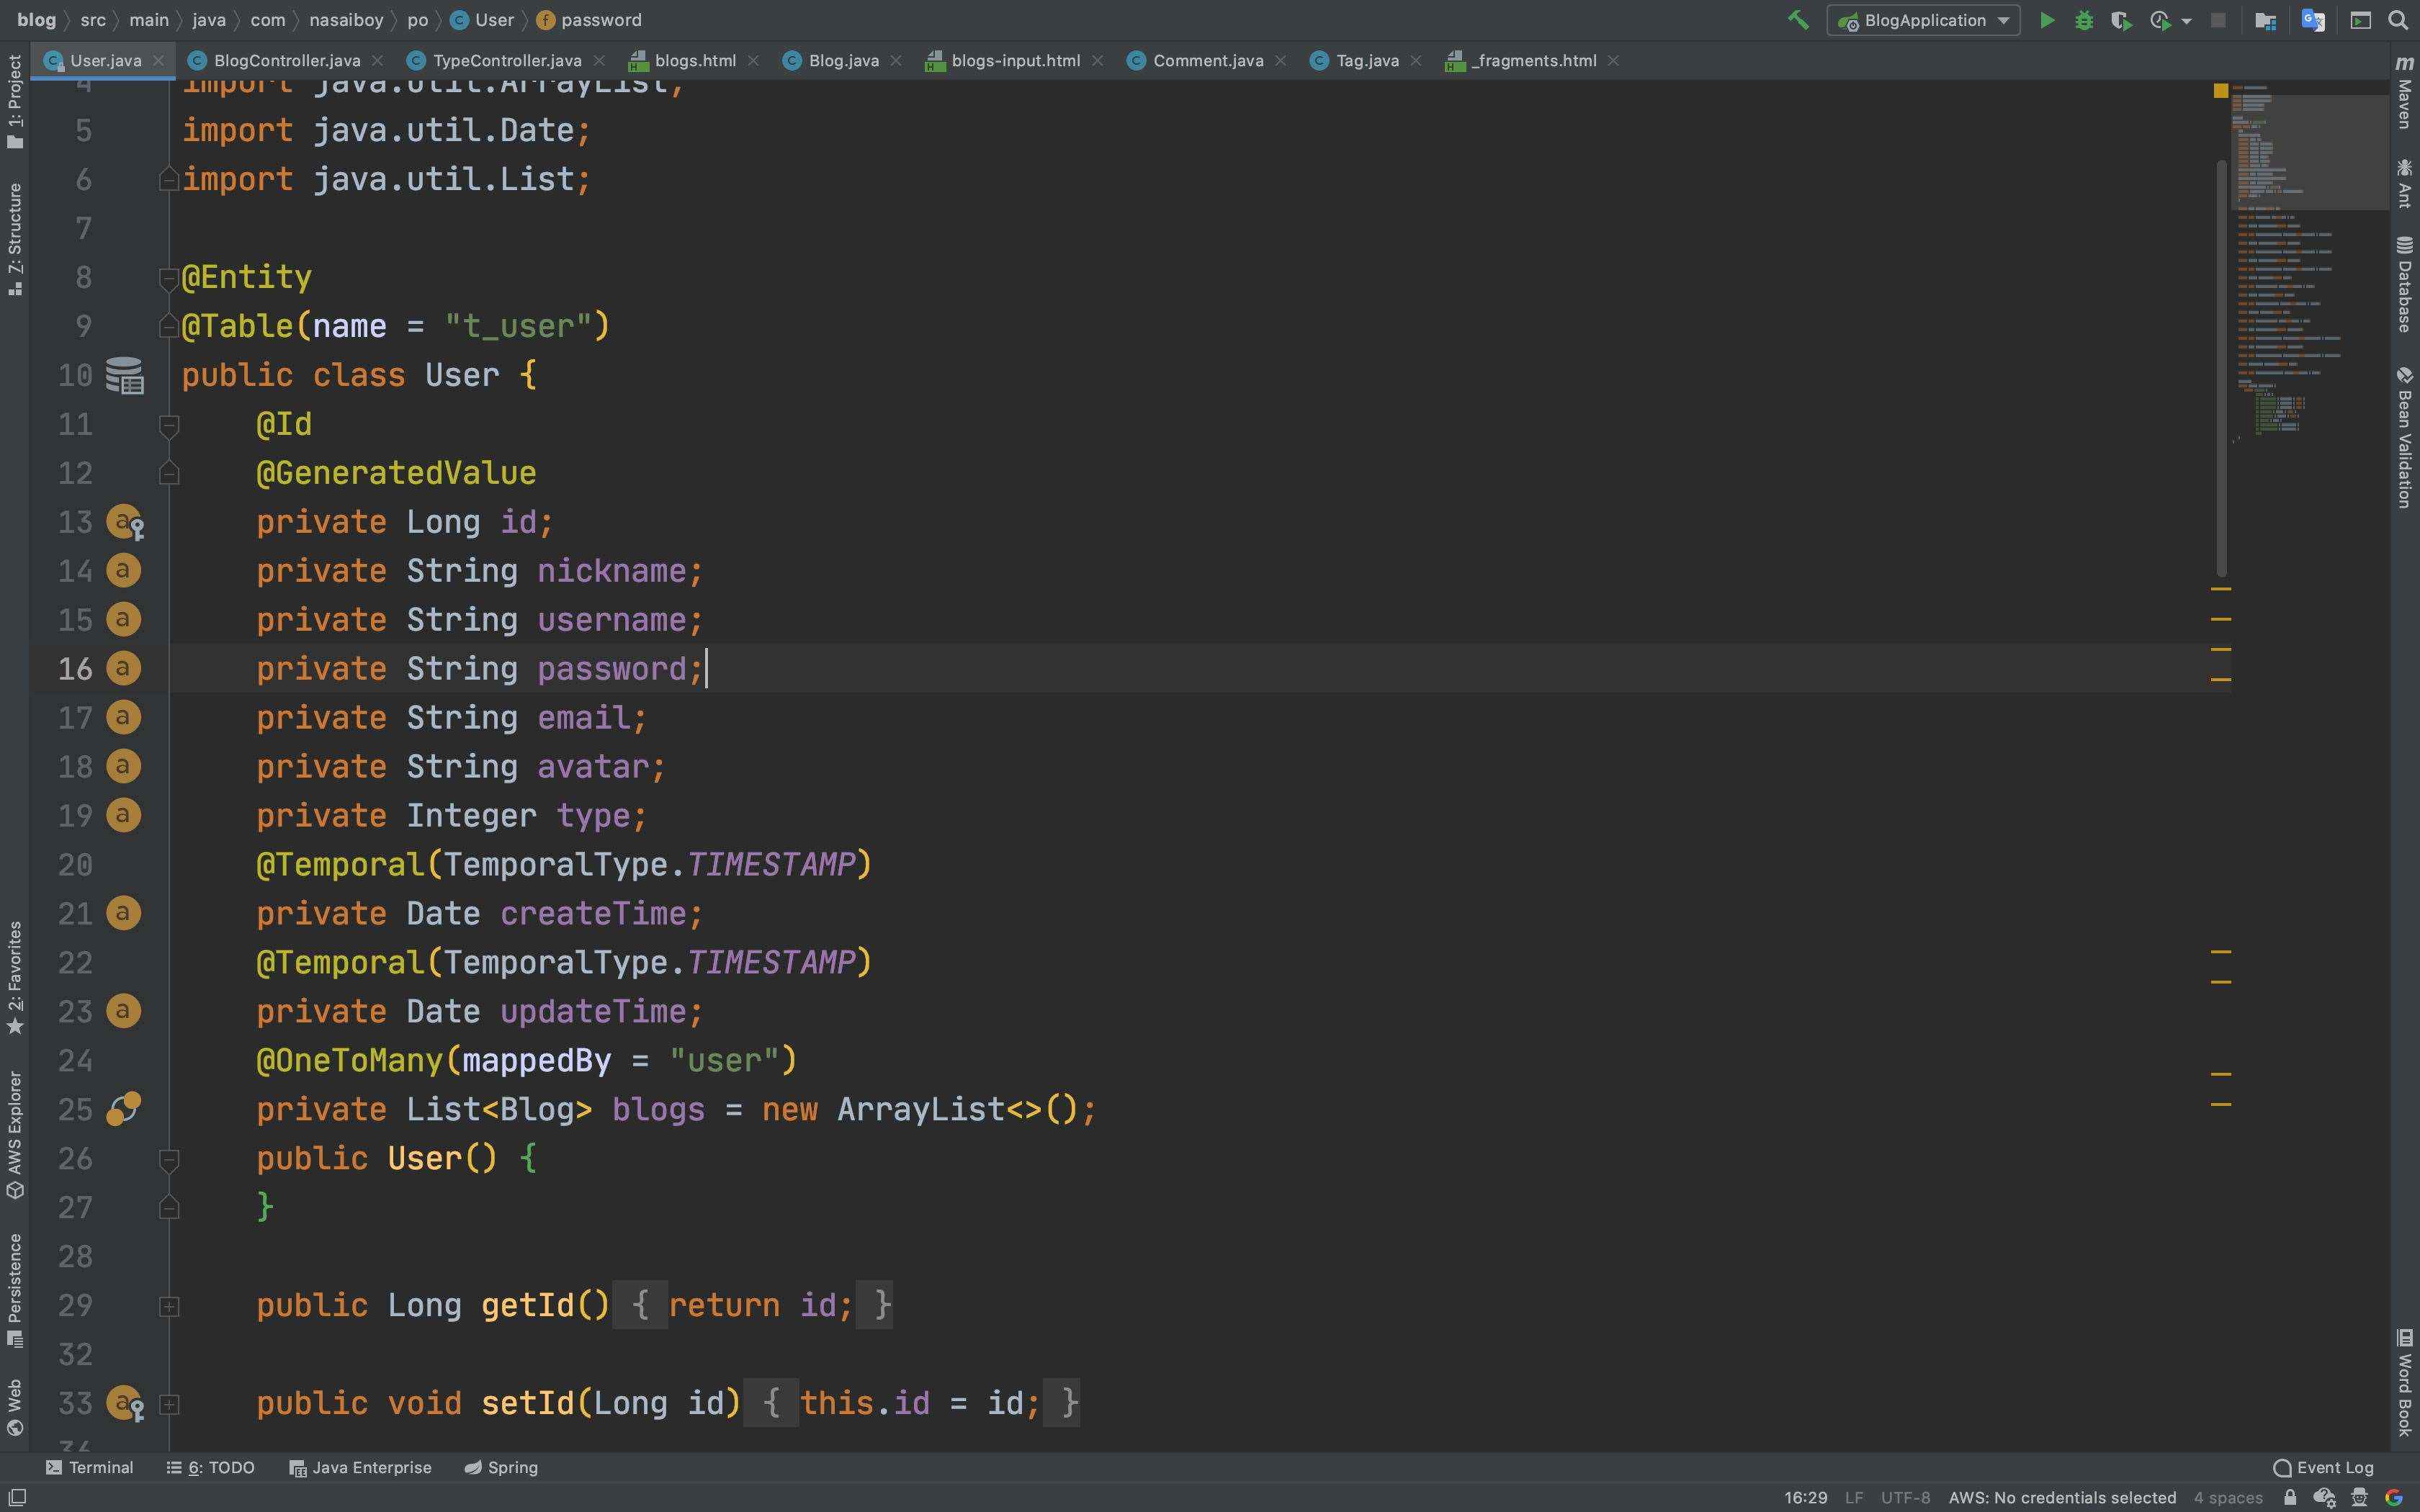Viewport: 2420px width, 1512px height.
Task: Collapse User constructor fold at line 26
Action: (169, 1160)
